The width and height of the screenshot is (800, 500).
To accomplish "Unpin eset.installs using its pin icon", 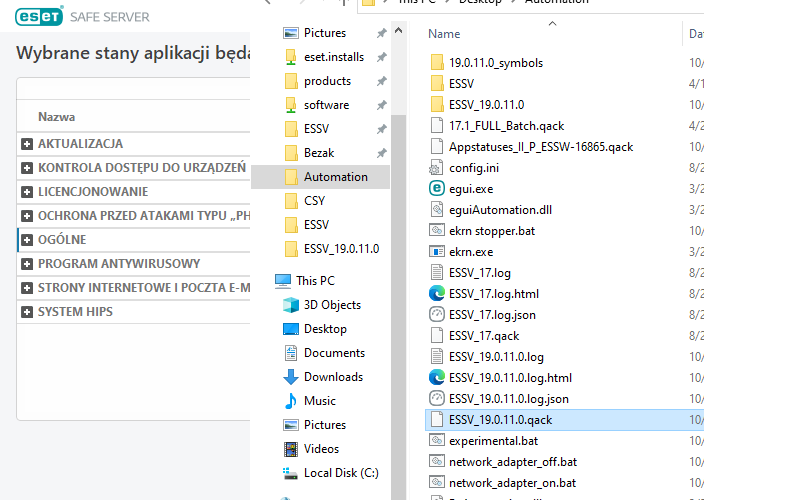I will tap(381, 57).
